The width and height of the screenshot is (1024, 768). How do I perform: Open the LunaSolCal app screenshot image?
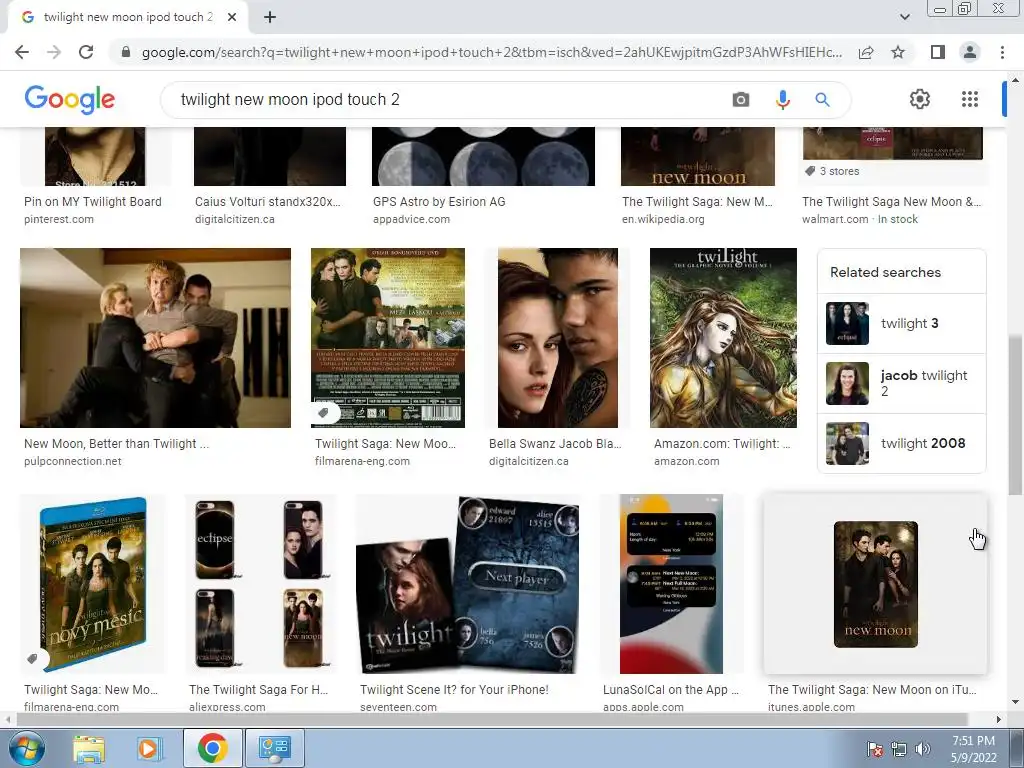671,584
